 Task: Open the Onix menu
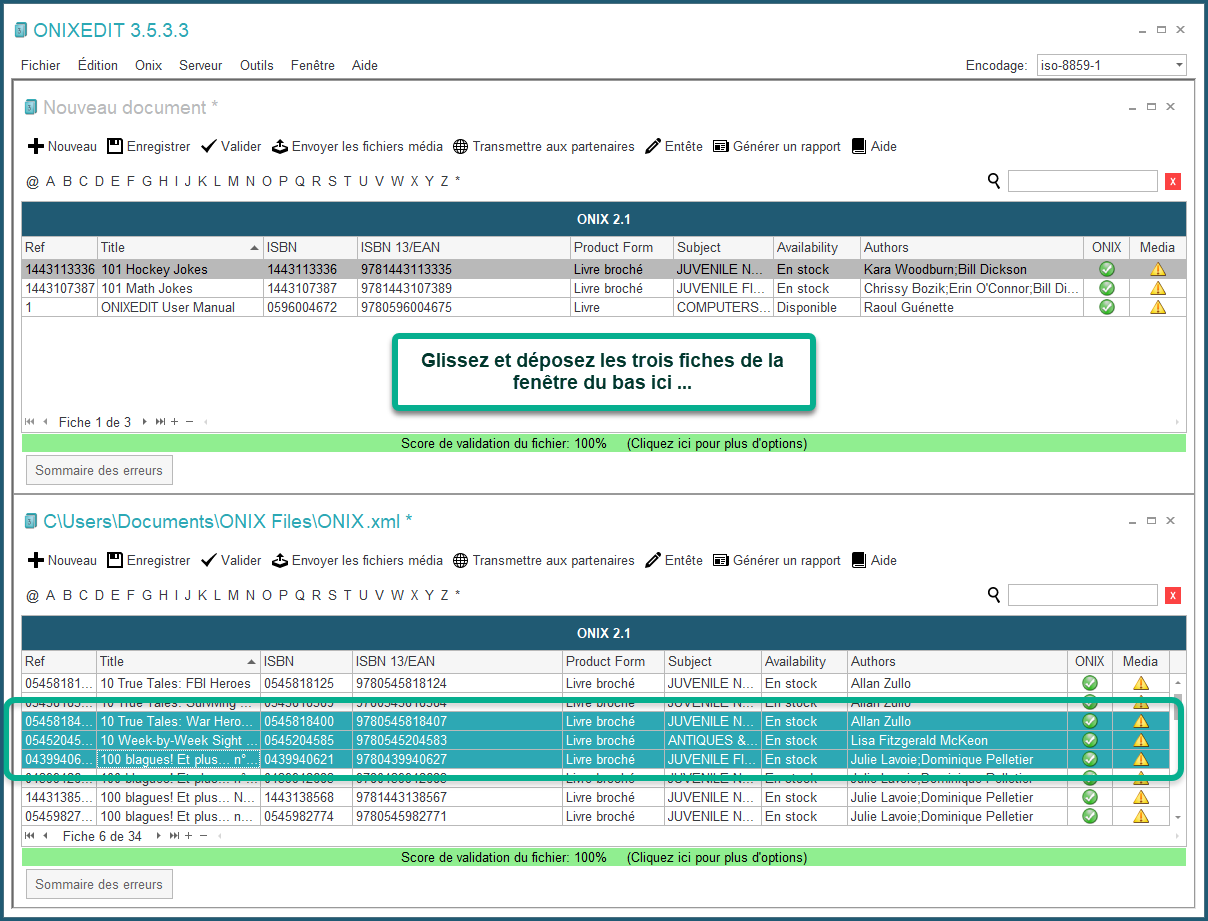148,65
